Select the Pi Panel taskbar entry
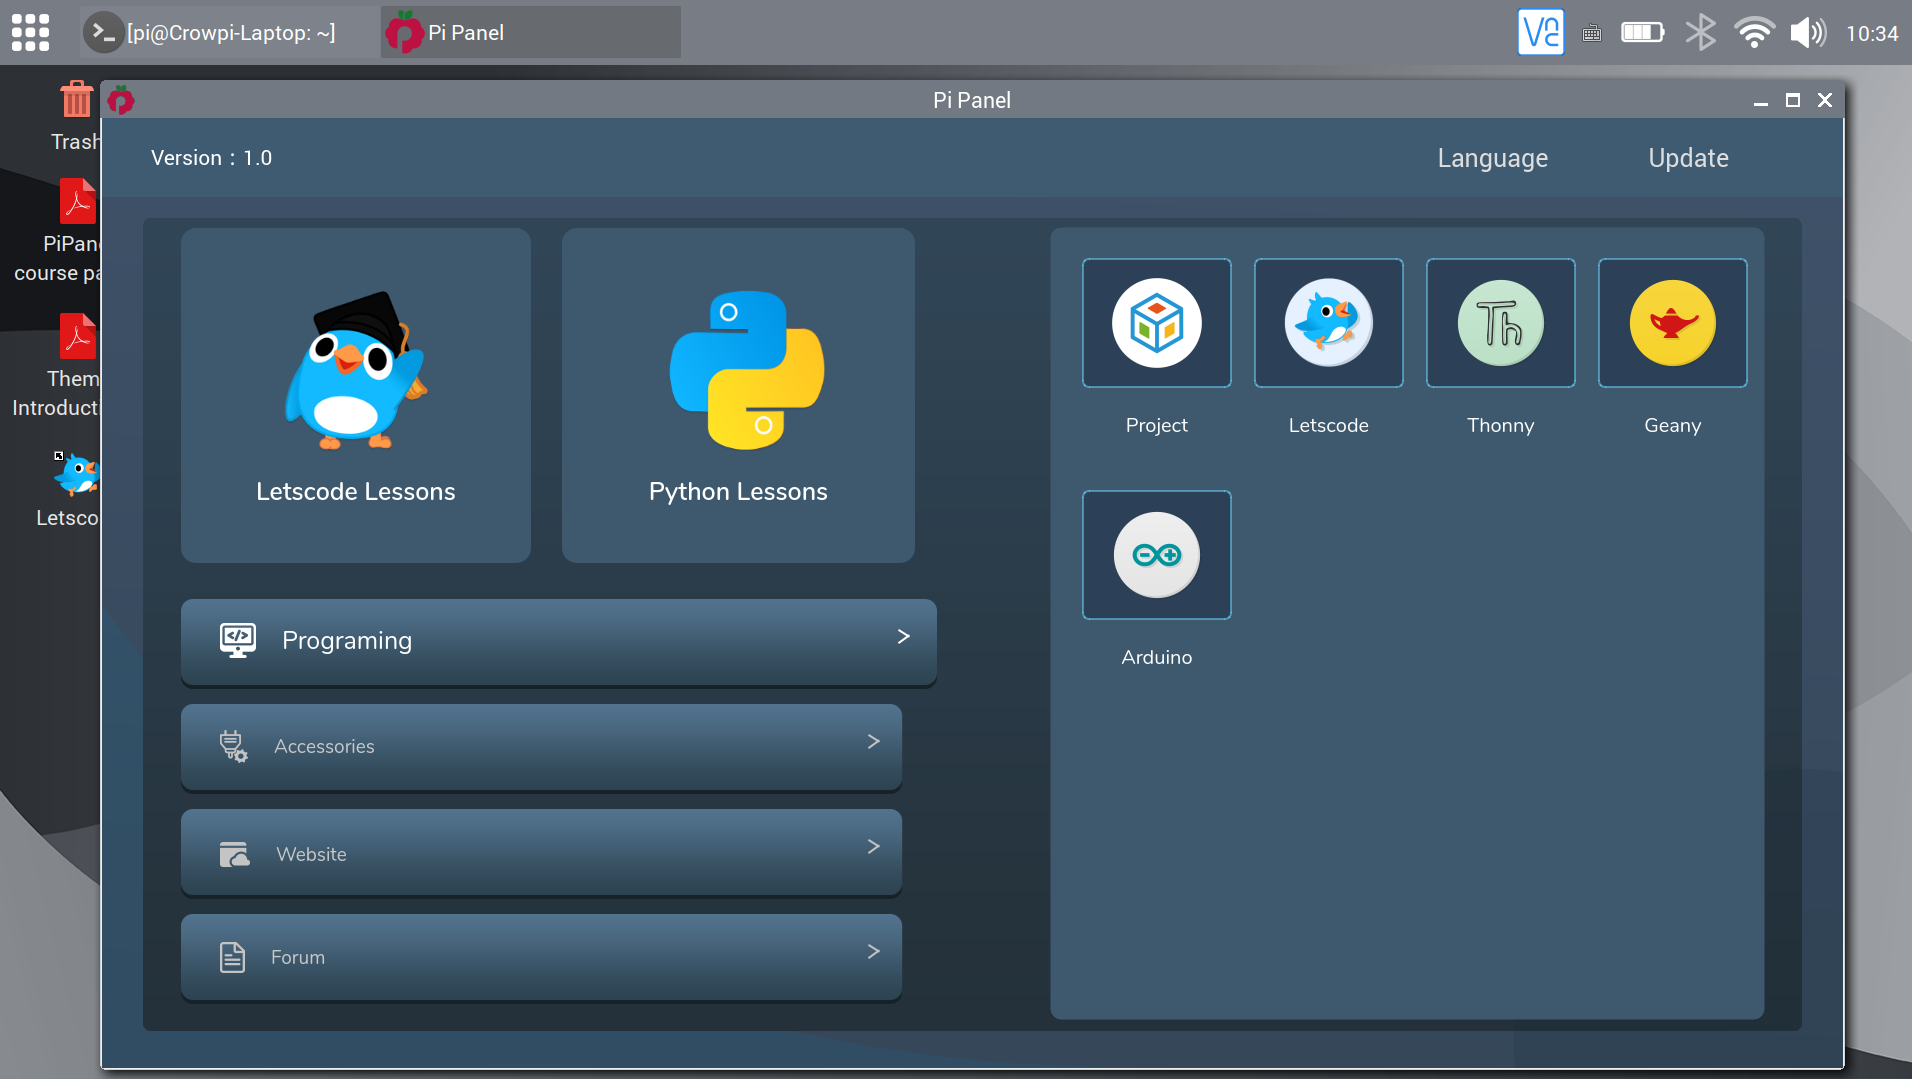Image resolution: width=1912 pixels, height=1079 pixels. tap(530, 32)
